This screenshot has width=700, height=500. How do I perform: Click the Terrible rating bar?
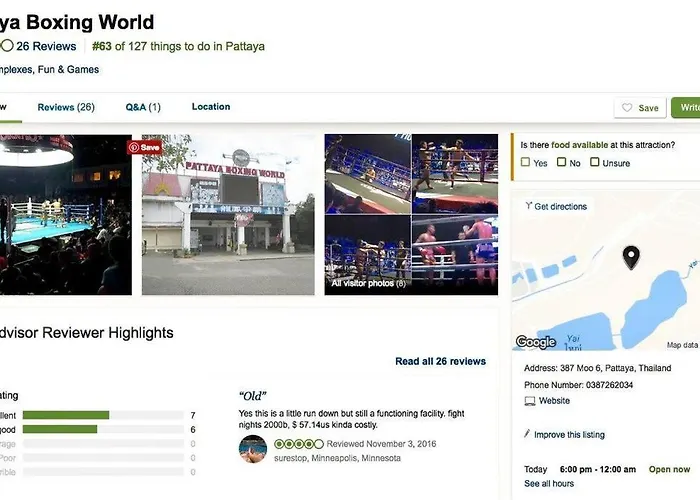click(x=103, y=472)
